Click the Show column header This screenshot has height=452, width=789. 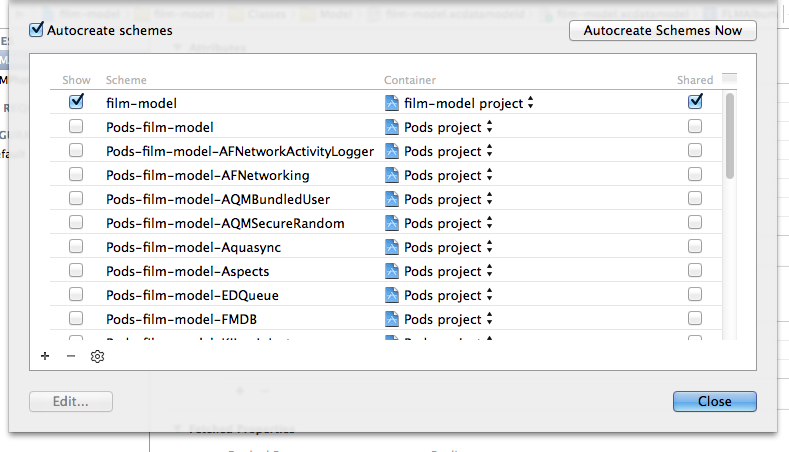[x=76, y=80]
